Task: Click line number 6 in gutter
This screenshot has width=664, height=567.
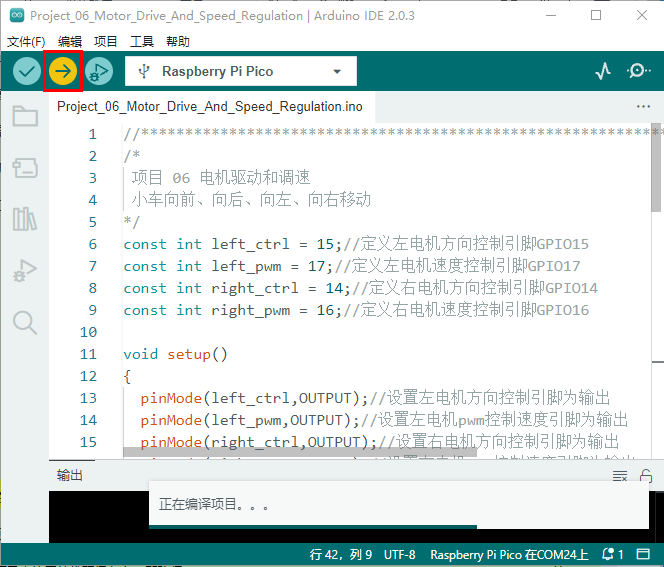Action: click(93, 244)
